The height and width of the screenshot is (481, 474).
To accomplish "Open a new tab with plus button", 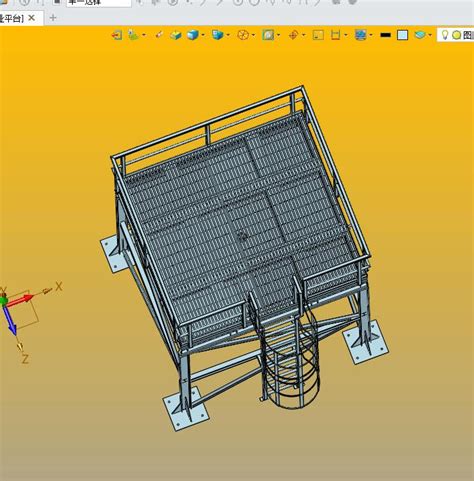I will point(53,18).
